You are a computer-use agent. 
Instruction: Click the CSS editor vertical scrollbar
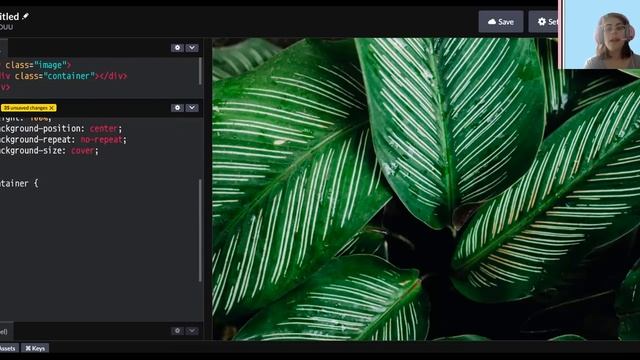(x=200, y=230)
